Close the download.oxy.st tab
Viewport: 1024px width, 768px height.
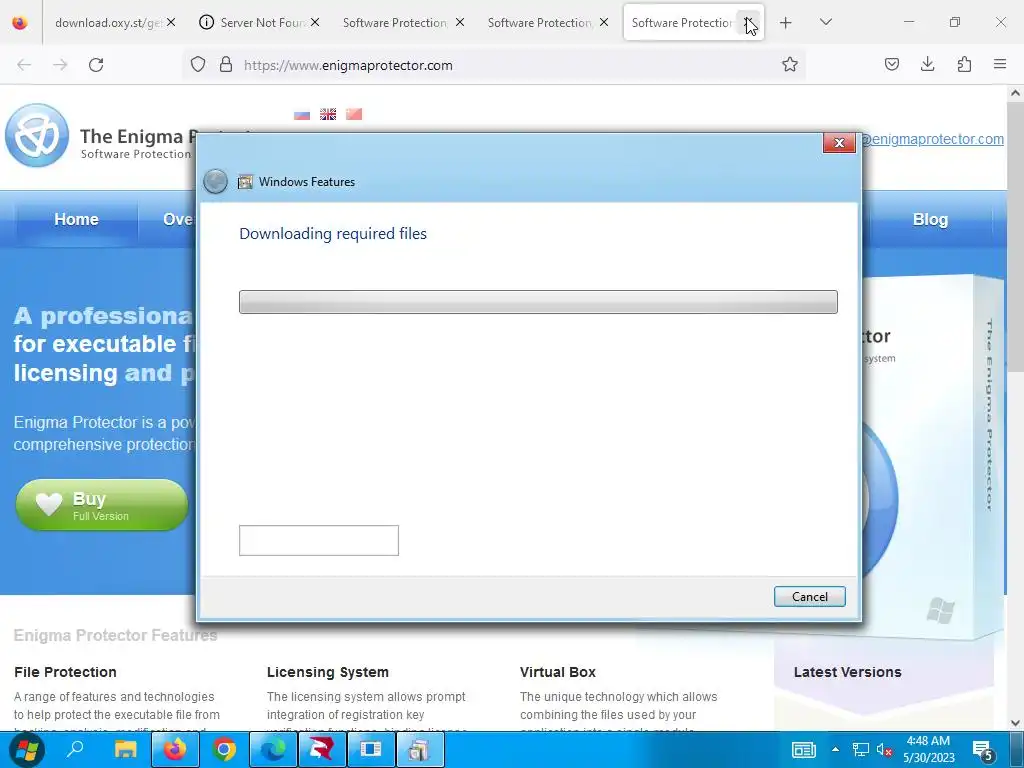[170, 22]
